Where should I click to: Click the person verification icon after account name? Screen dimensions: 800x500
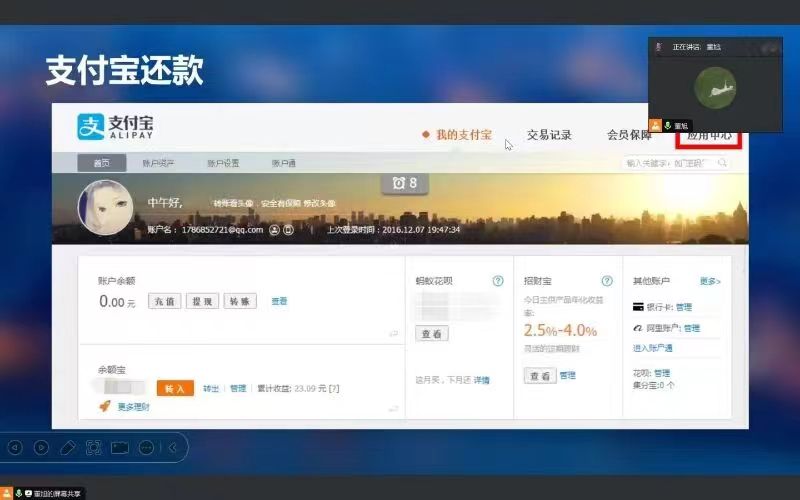coord(274,230)
